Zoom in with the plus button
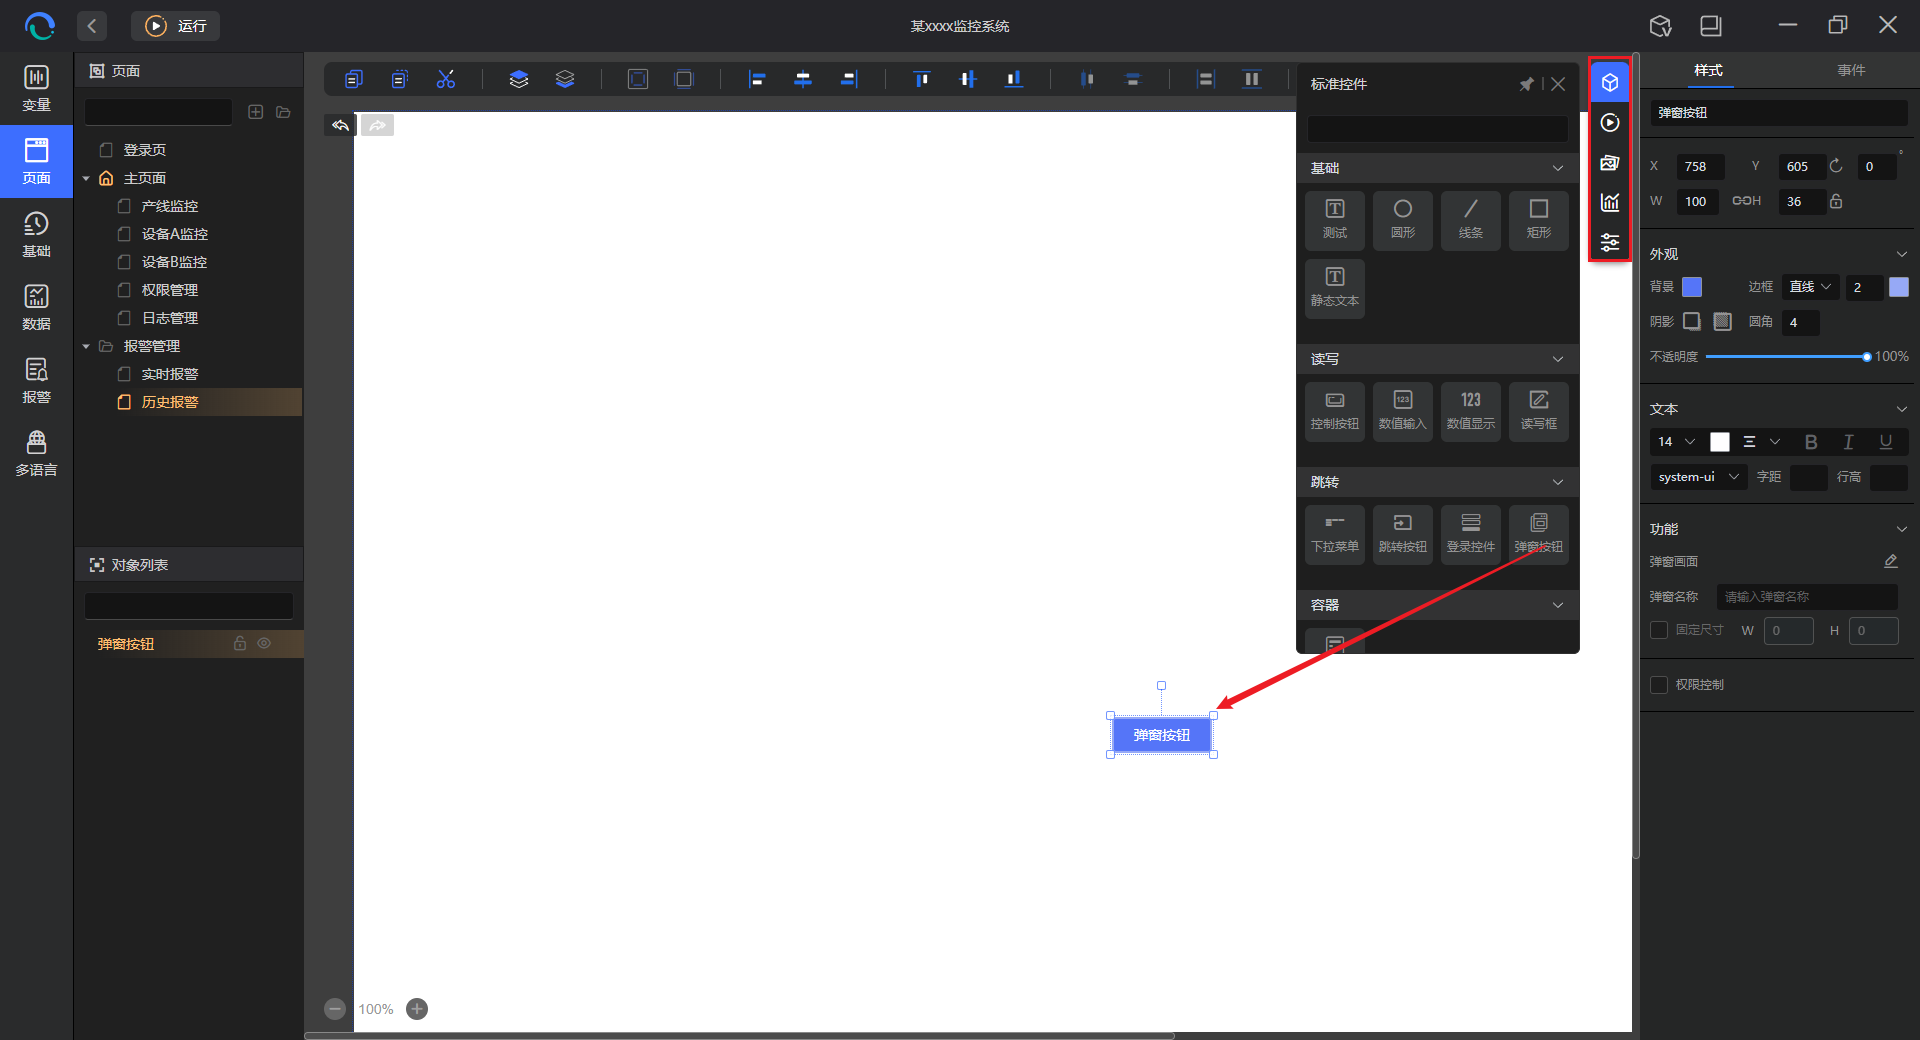1920x1040 pixels. tap(417, 1009)
